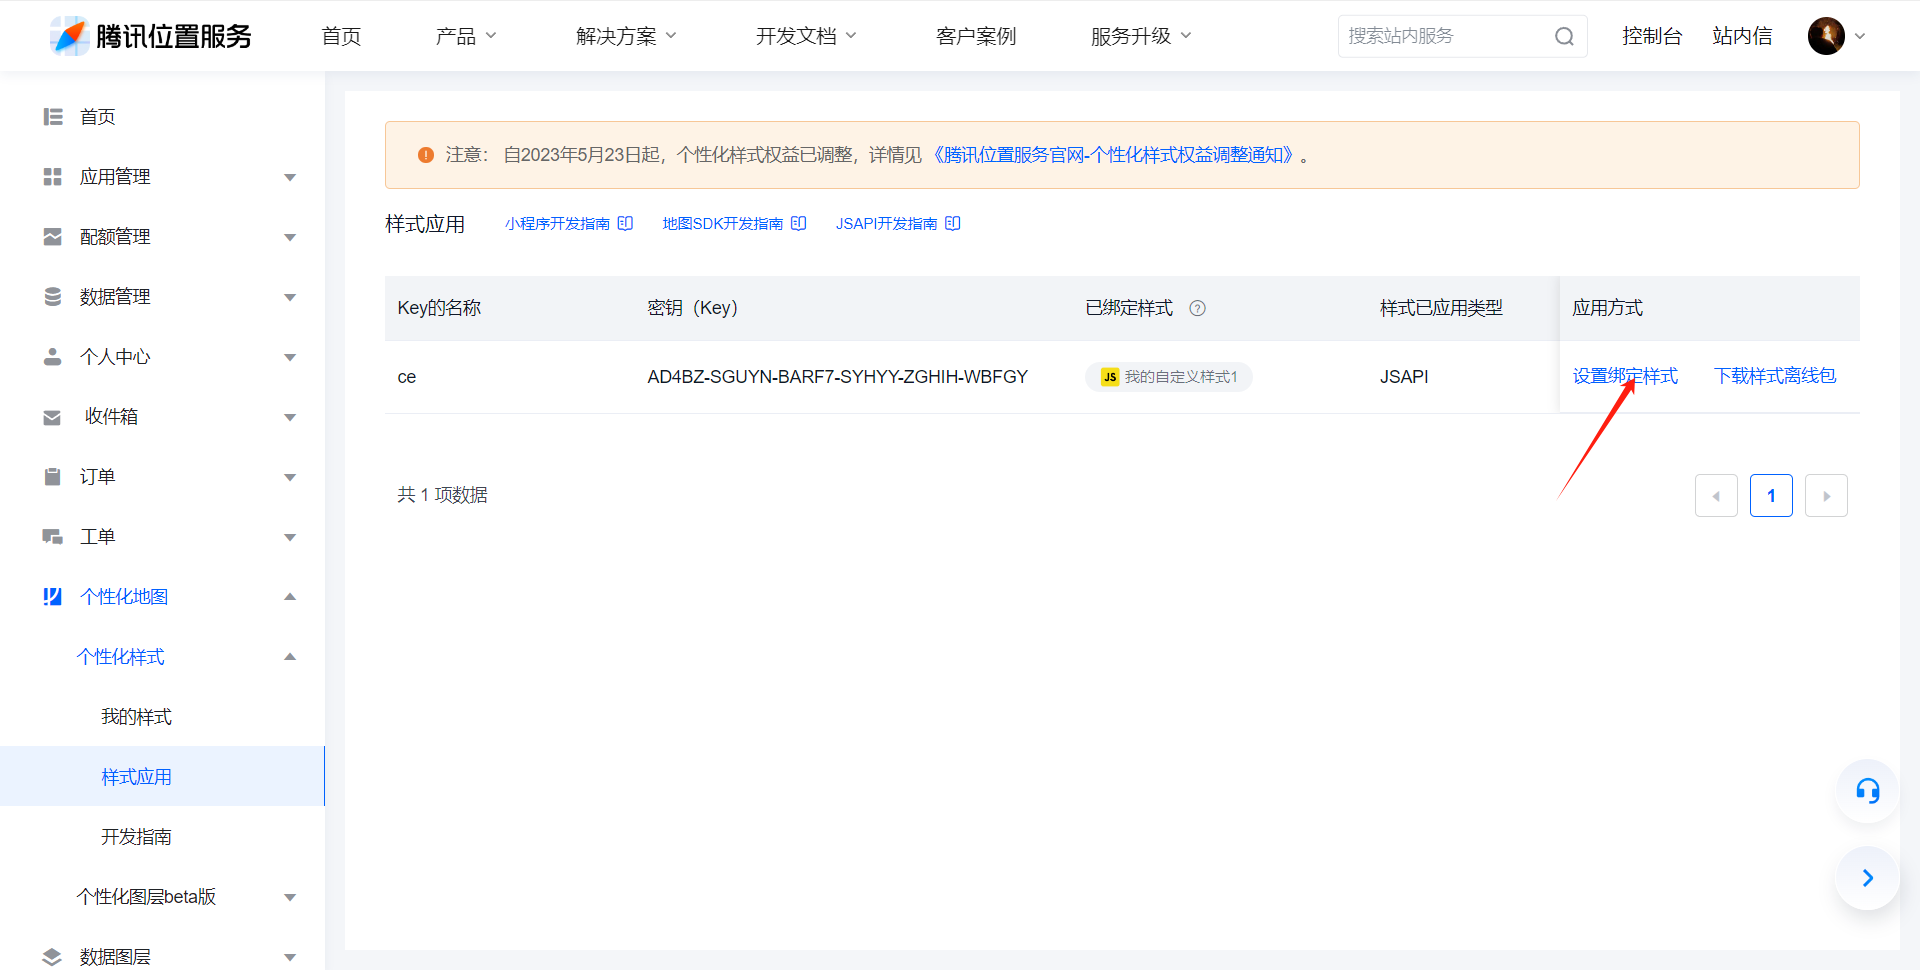Go to previous page arrow

point(1716,496)
